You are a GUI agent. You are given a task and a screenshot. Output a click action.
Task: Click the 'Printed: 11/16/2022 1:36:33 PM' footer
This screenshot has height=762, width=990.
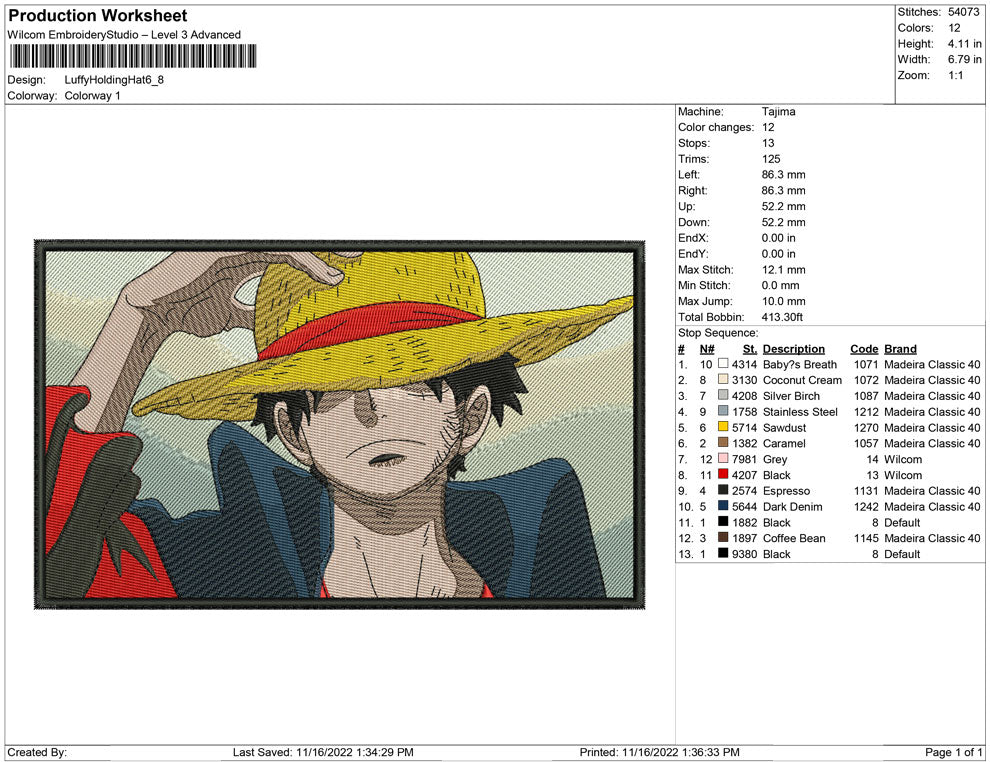(x=660, y=752)
